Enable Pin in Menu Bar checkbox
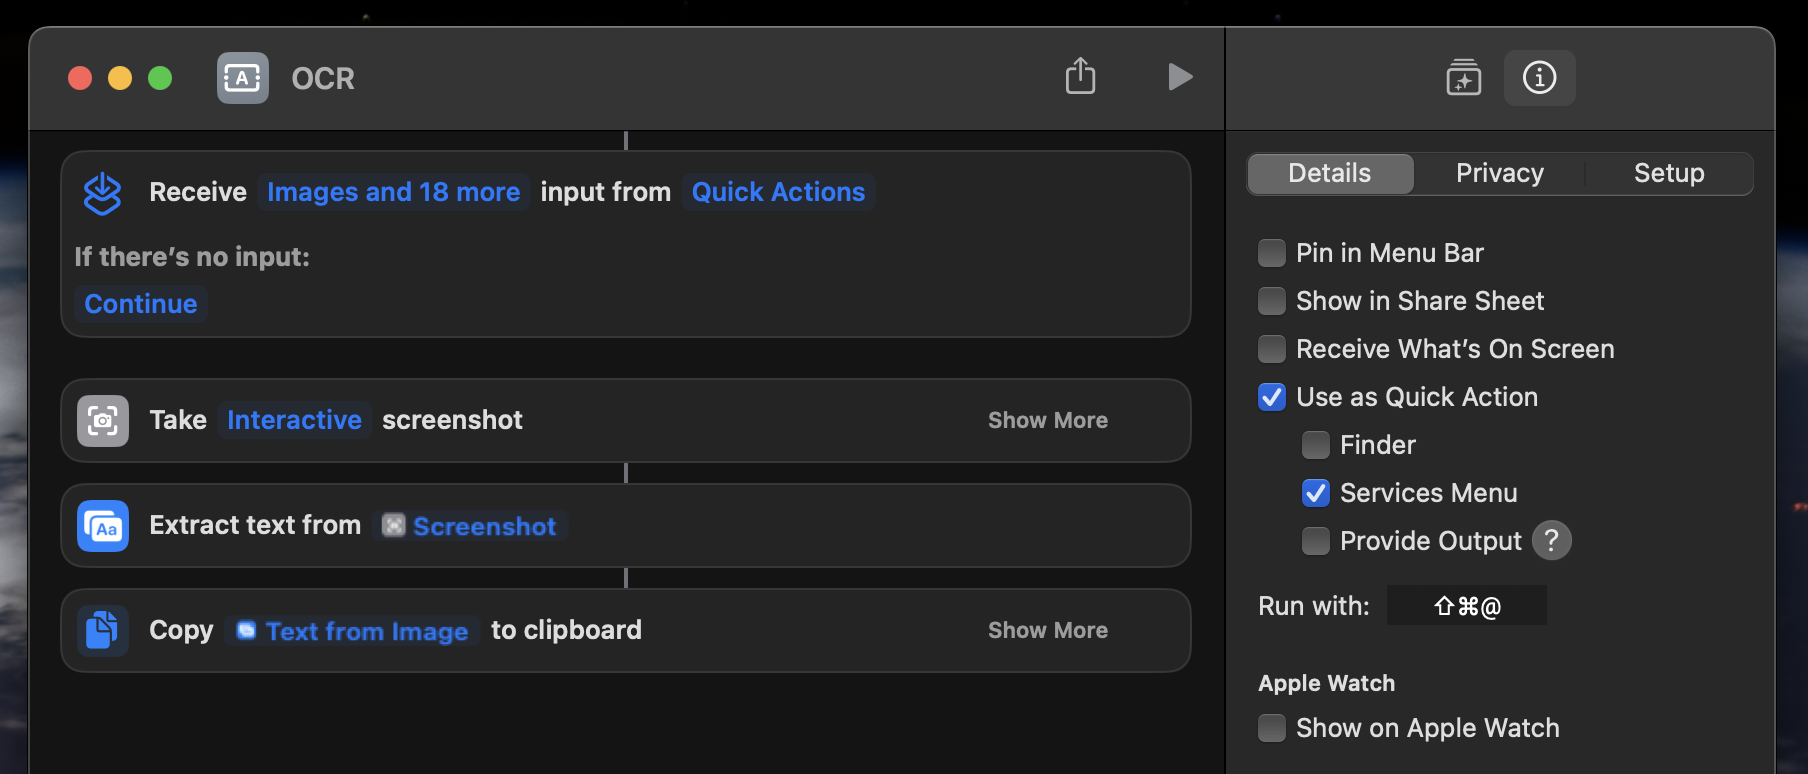This screenshot has width=1808, height=774. [x=1272, y=253]
